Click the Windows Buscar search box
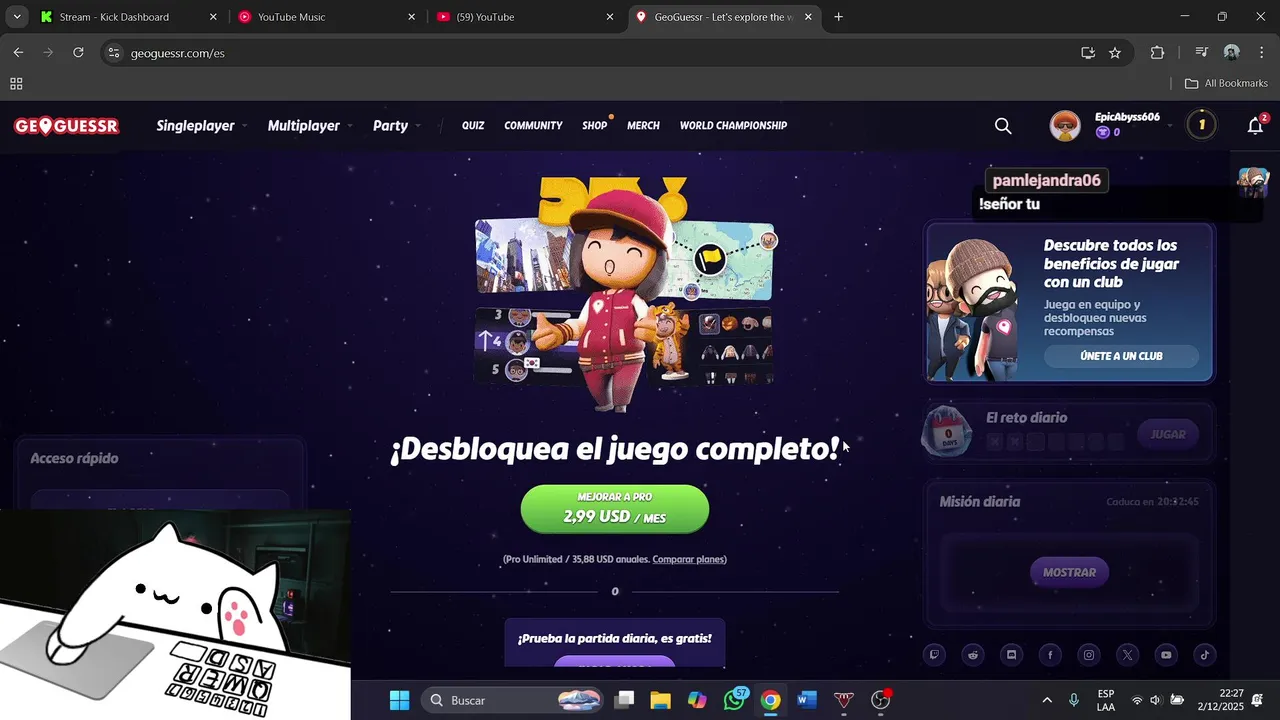1280x720 pixels. (x=512, y=700)
